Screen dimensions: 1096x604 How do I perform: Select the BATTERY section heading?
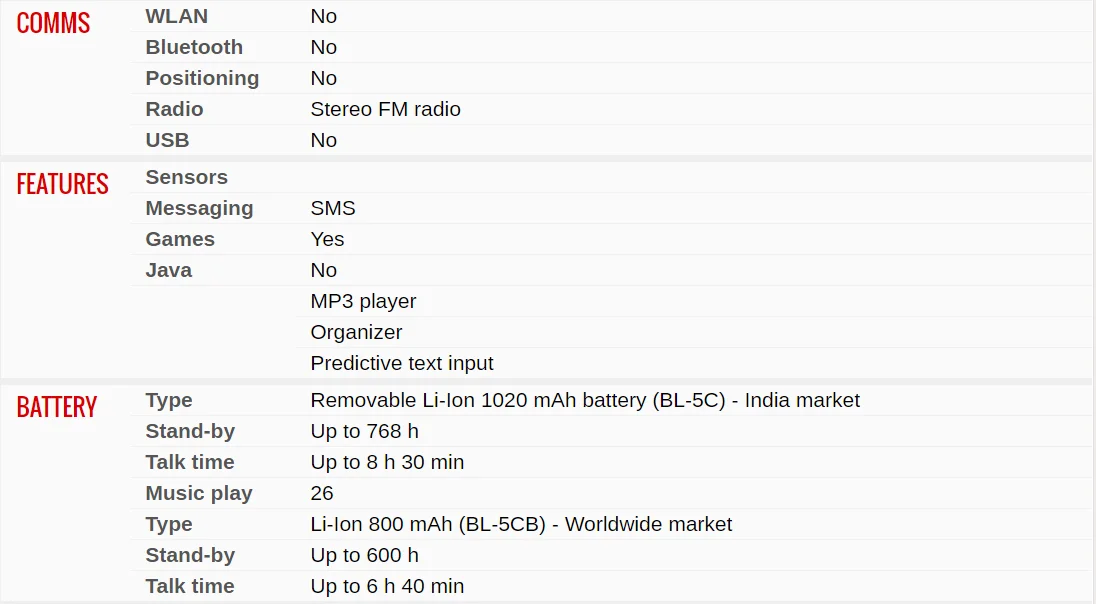click(x=57, y=407)
